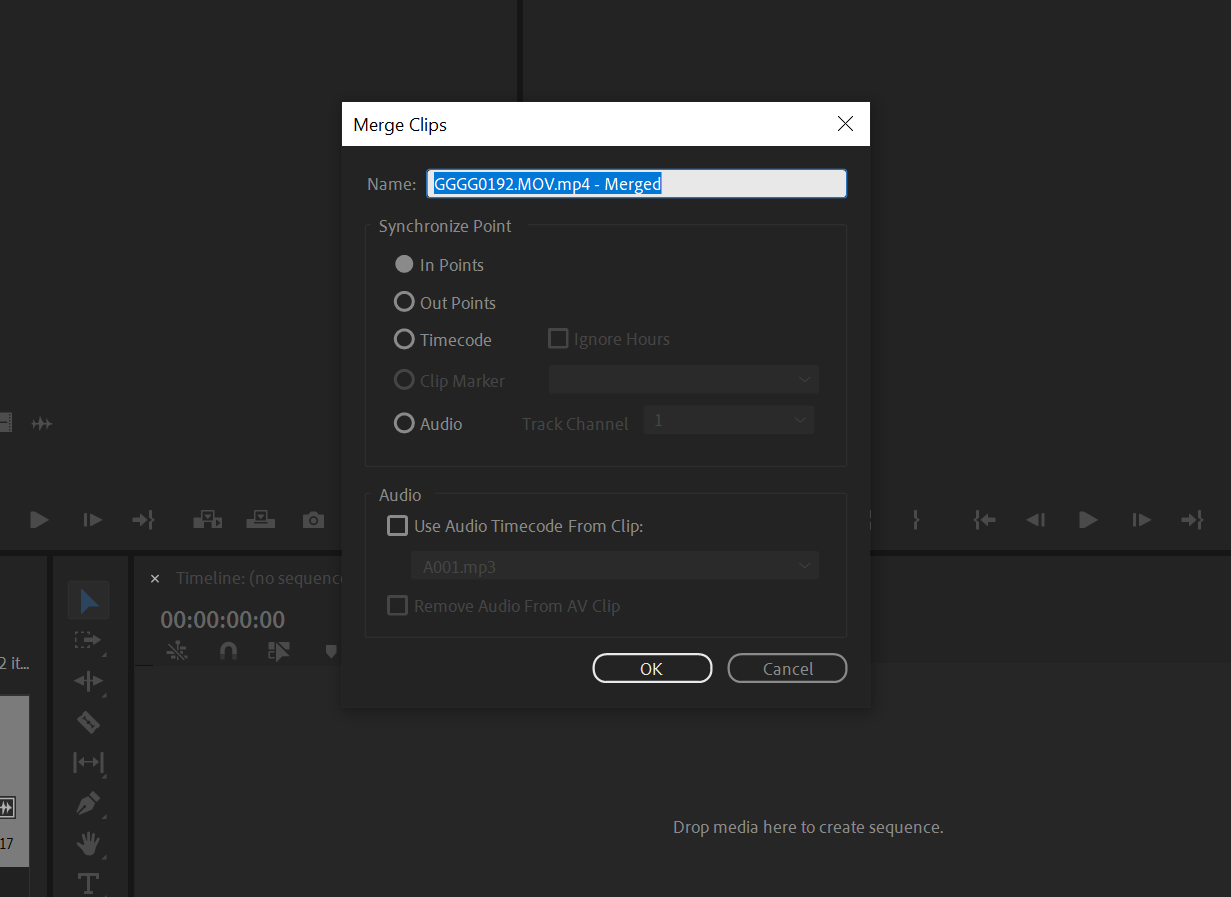The width and height of the screenshot is (1231, 897).
Task: Select the Pen tool
Action: pyautogui.click(x=89, y=803)
